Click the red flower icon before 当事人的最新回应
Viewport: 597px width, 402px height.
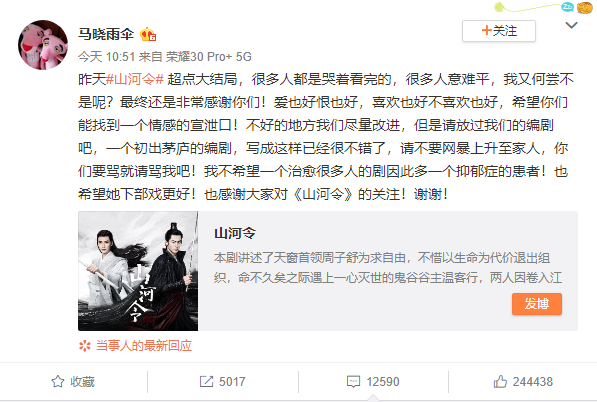pos(85,346)
